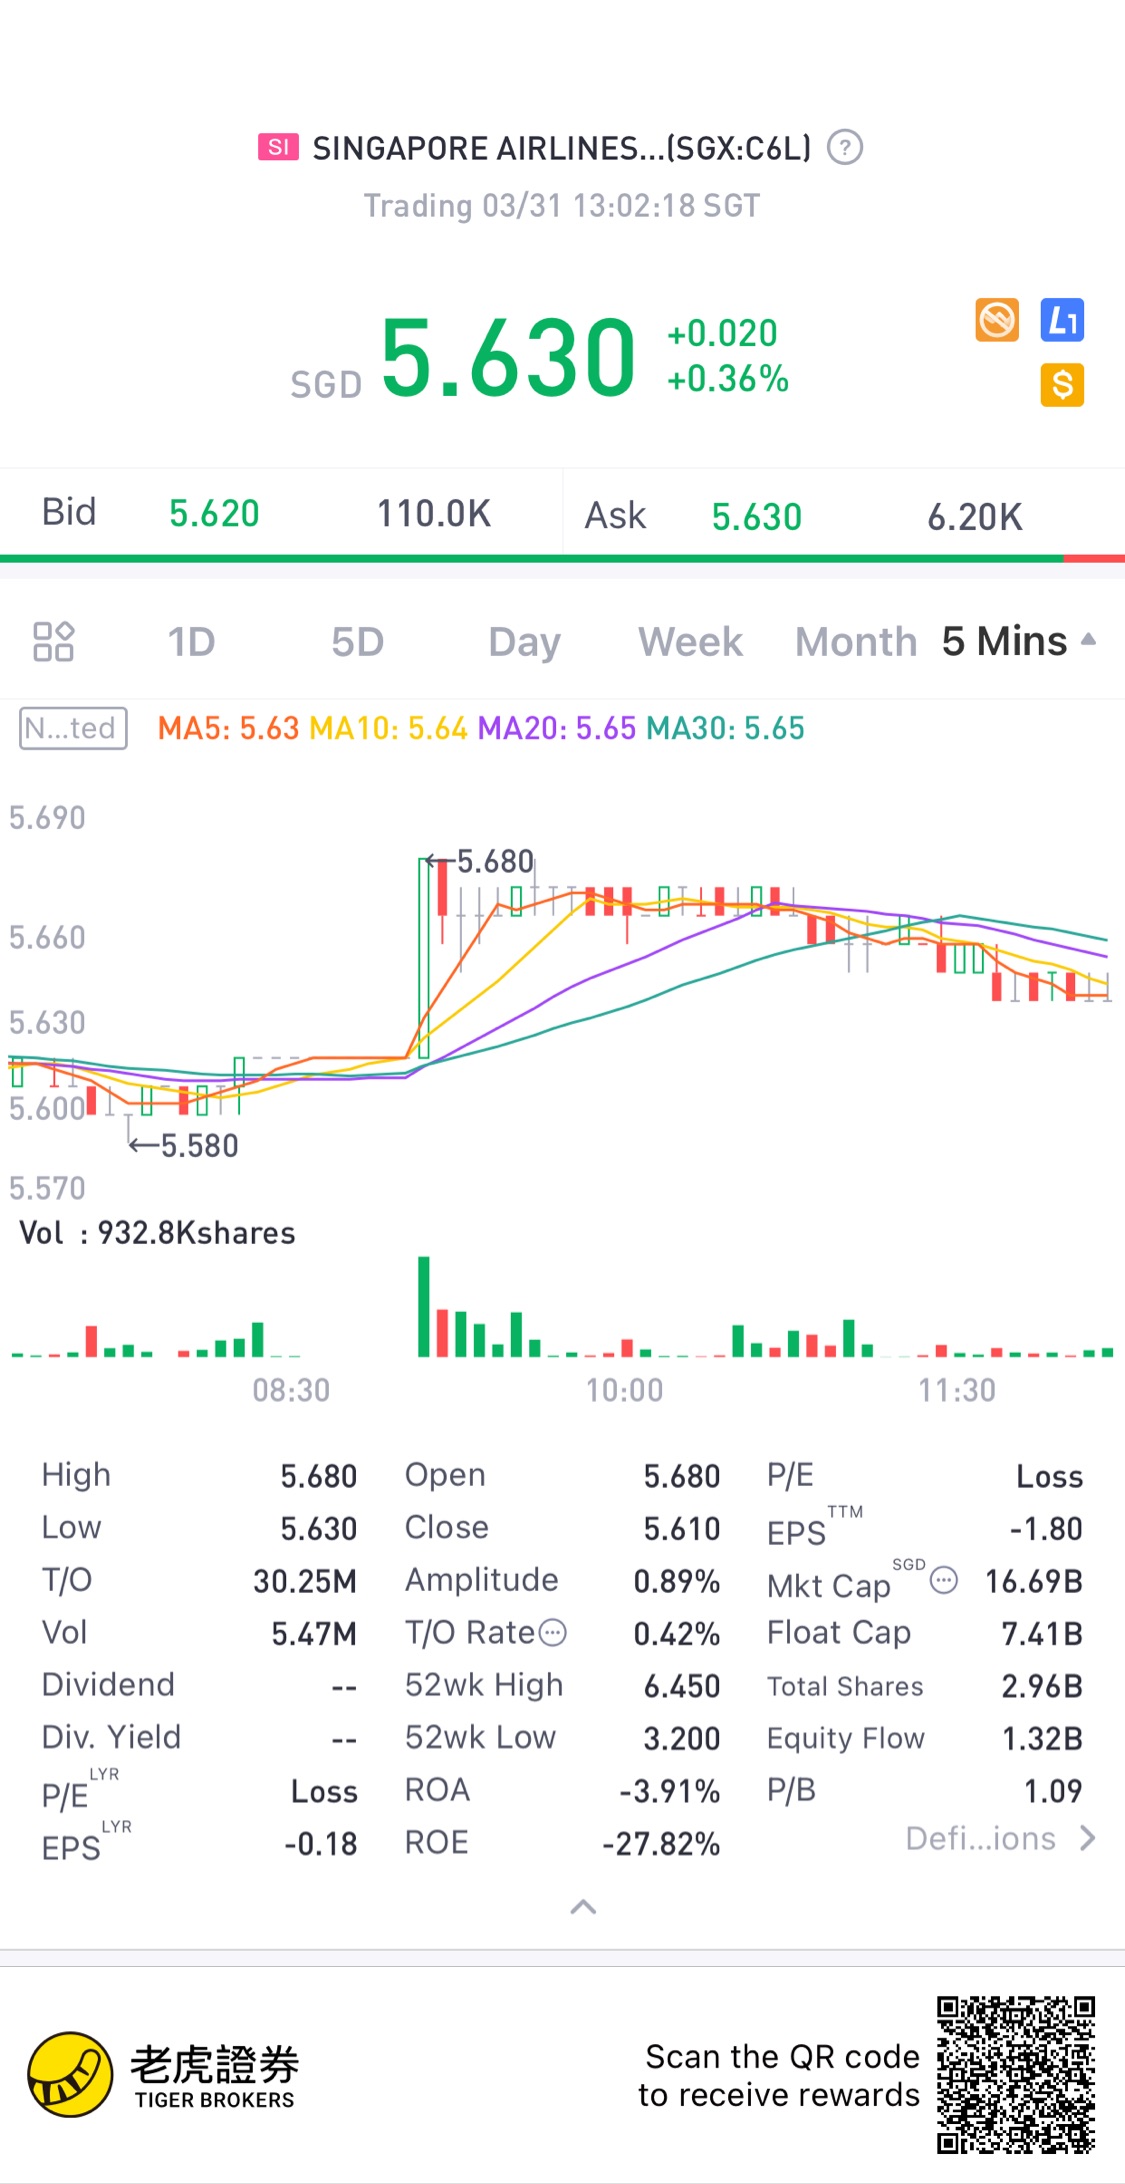Tap the 10:00 time axis label
The image size is (1125, 2184).
[x=624, y=1390]
